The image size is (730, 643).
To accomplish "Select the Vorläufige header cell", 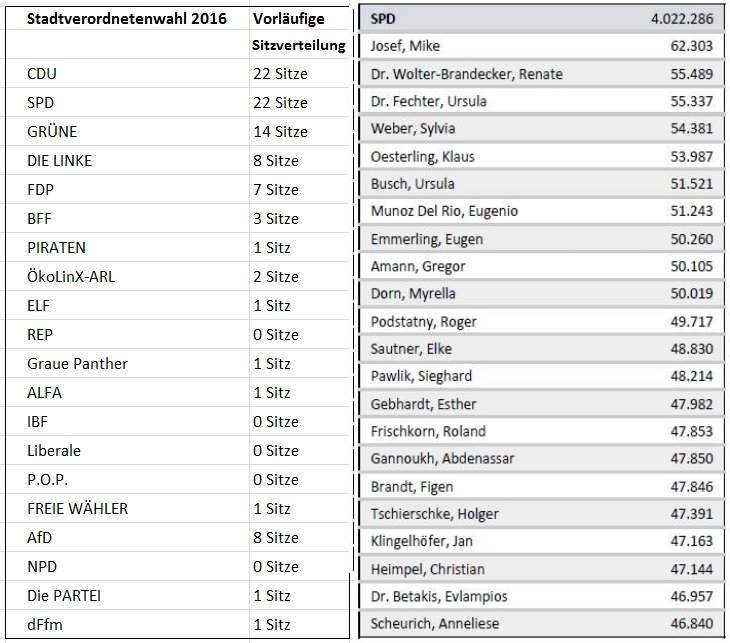I will tap(299, 19).
